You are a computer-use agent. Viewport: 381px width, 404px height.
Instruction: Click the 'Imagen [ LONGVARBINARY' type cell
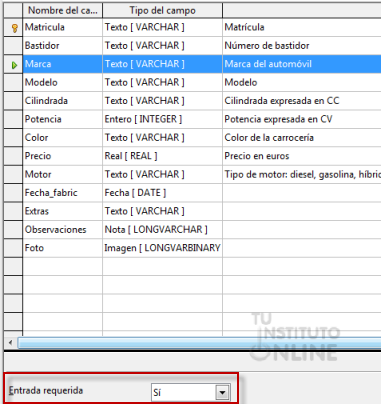(162, 248)
